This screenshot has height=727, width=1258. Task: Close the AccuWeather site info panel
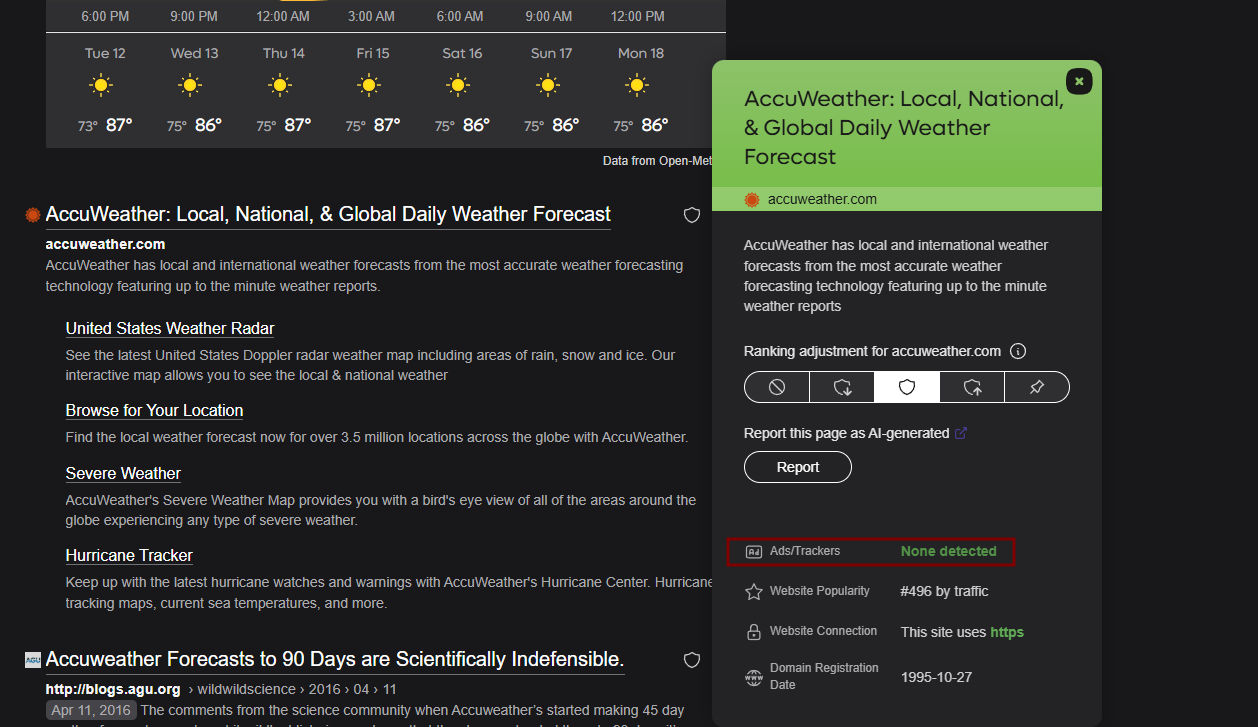point(1079,81)
